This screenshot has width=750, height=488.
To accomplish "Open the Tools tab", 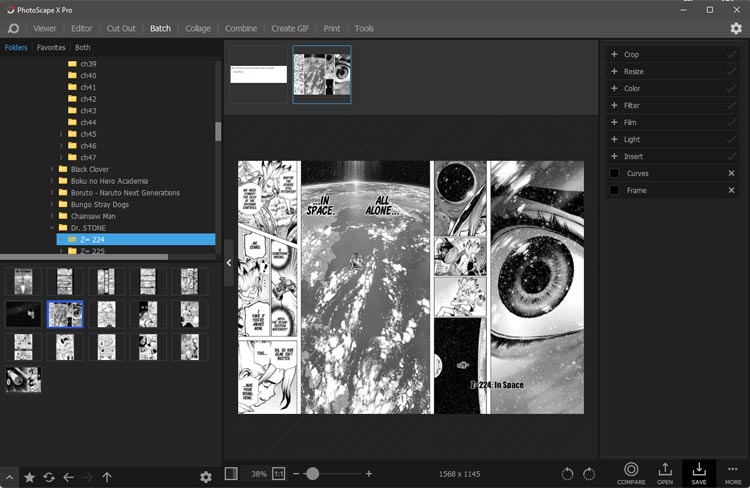I will click(x=364, y=28).
